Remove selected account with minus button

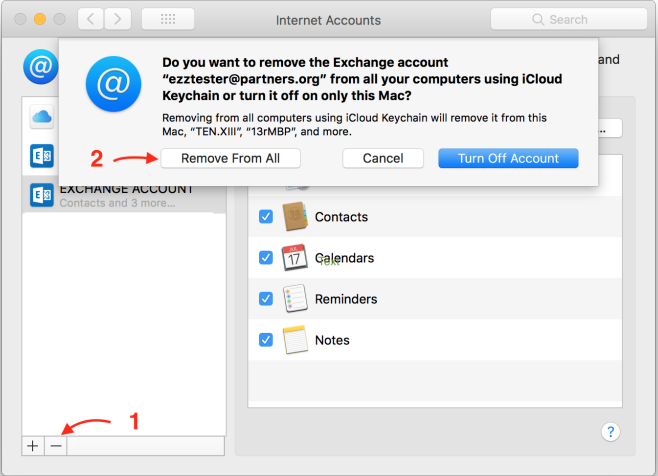click(56, 445)
